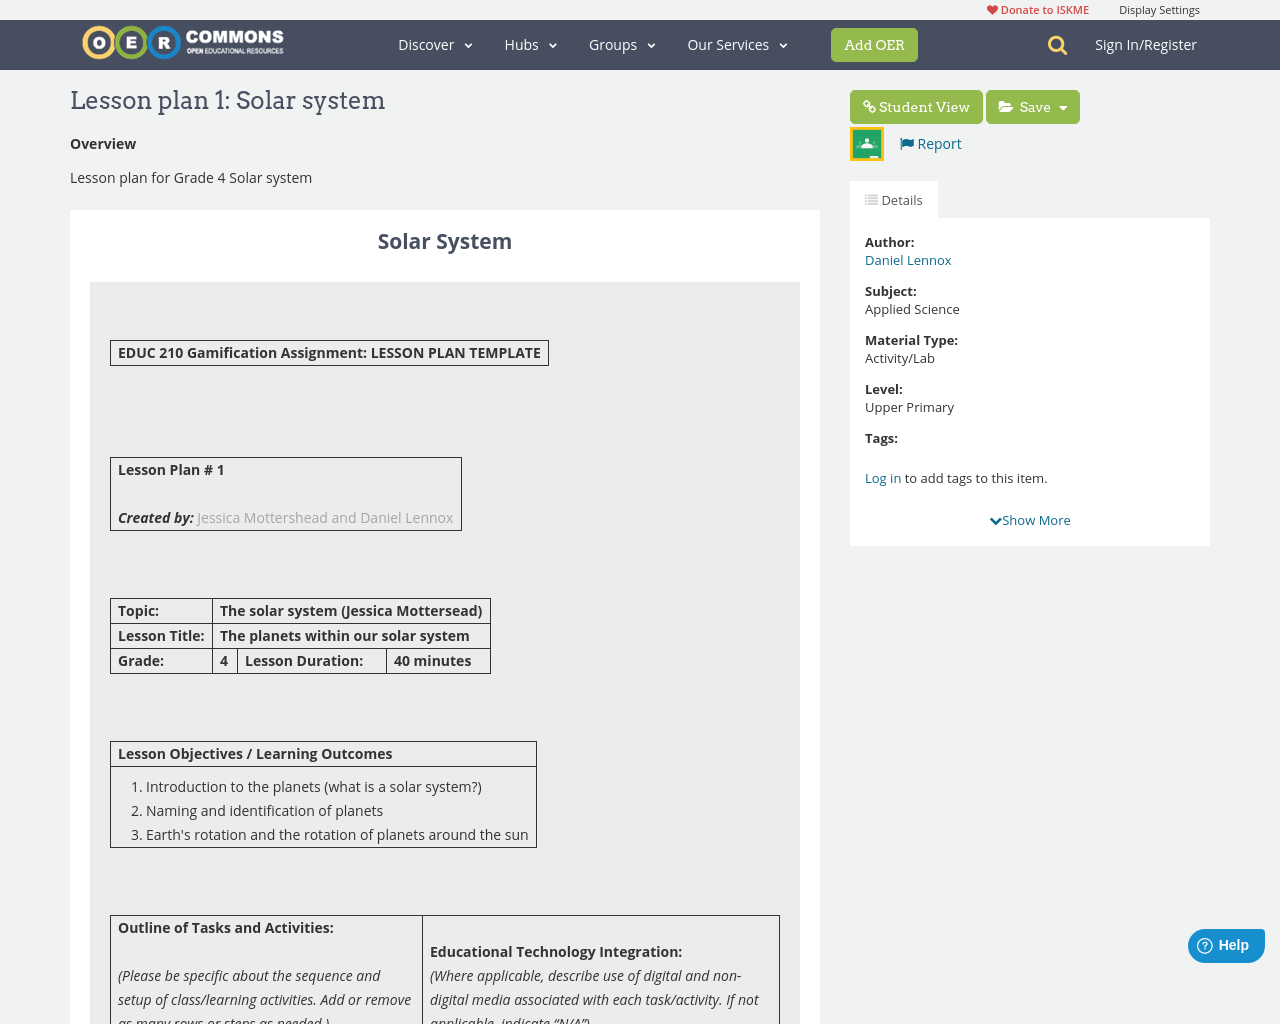The image size is (1280, 1024).
Task: Share lesson to Google Classroom
Action: pos(866,142)
